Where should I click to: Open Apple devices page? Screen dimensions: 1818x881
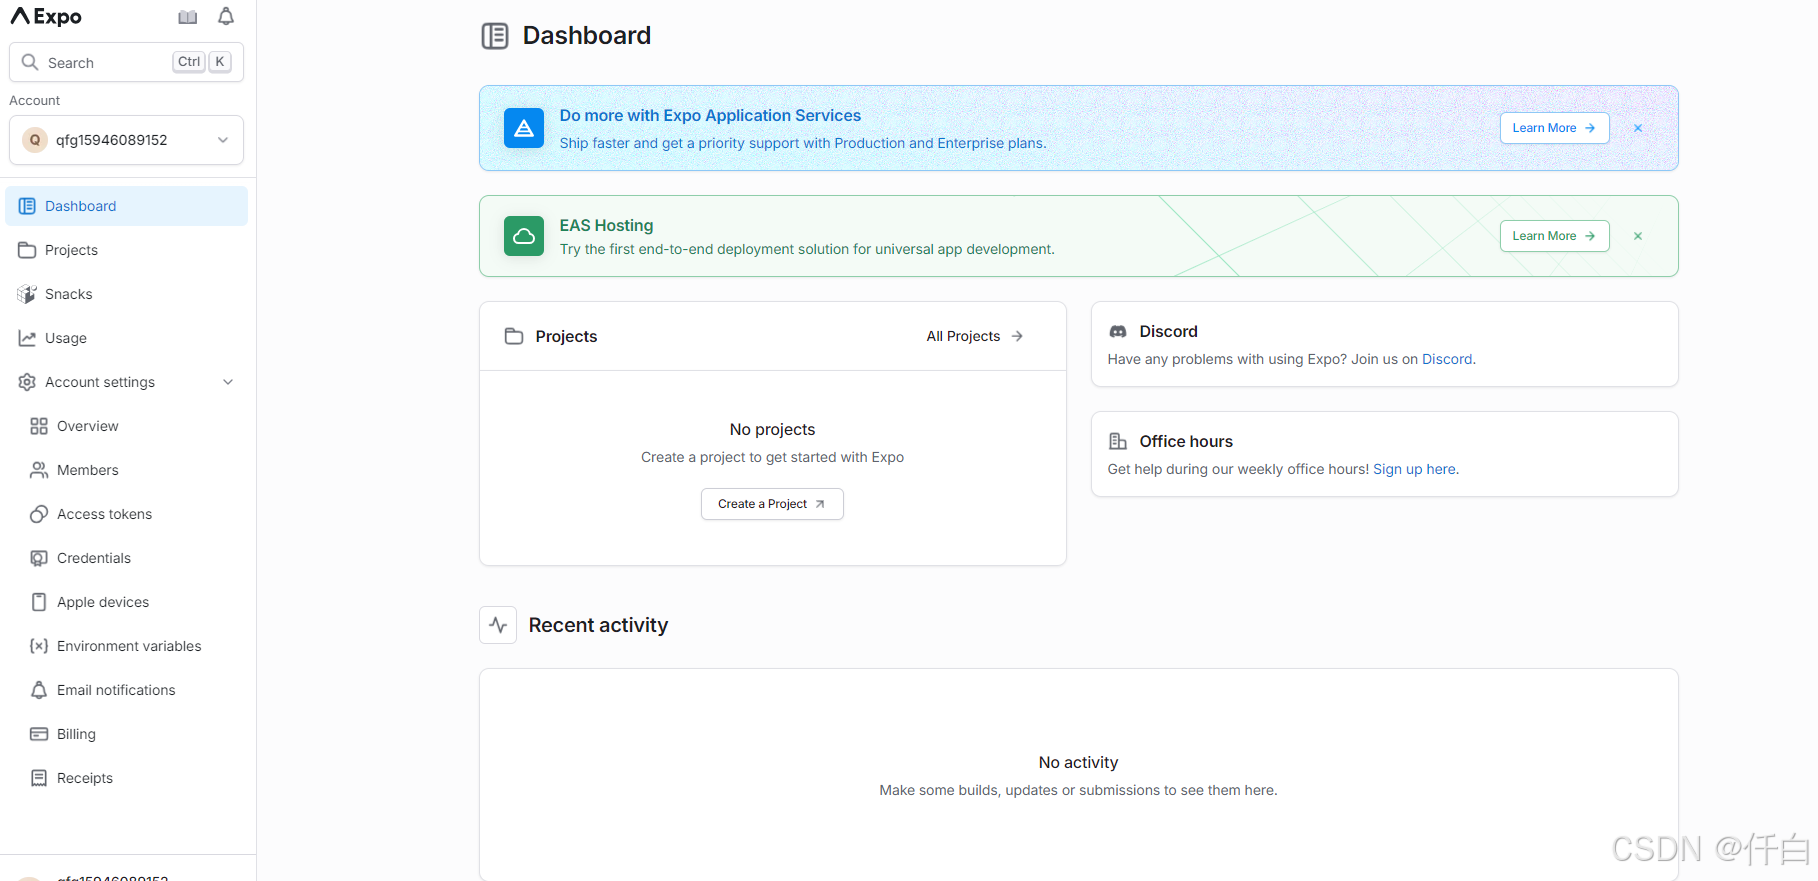point(126,602)
